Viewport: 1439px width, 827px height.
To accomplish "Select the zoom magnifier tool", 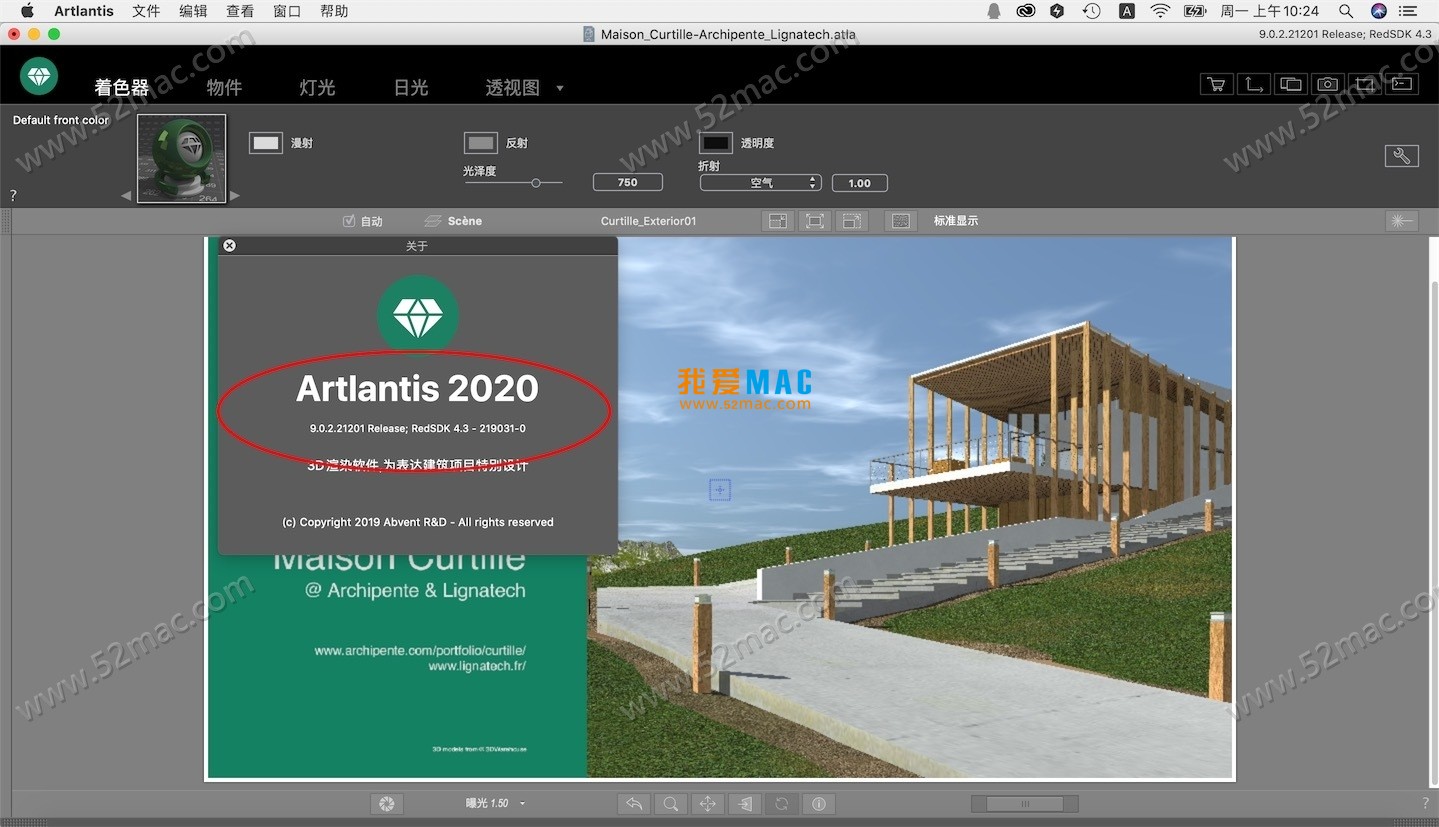I will 671,803.
